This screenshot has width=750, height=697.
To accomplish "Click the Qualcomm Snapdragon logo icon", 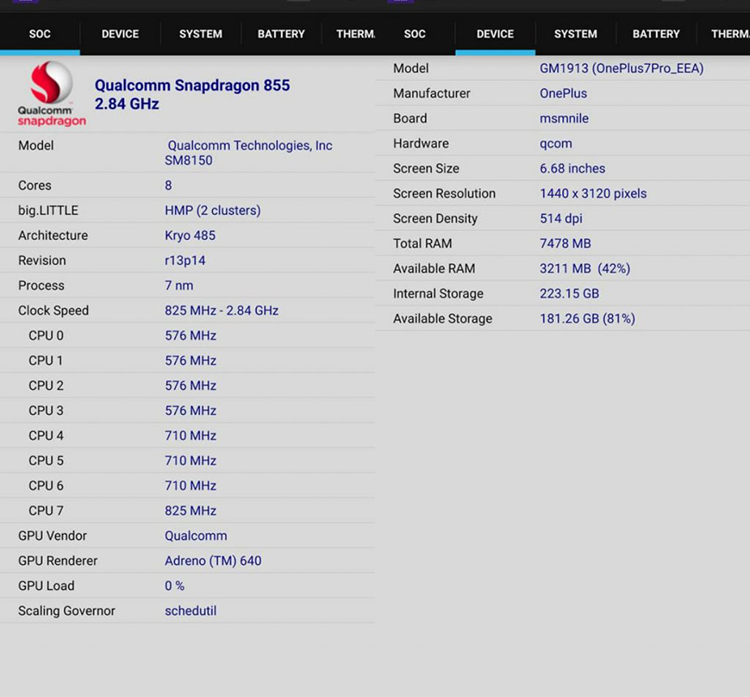I will click(x=52, y=94).
